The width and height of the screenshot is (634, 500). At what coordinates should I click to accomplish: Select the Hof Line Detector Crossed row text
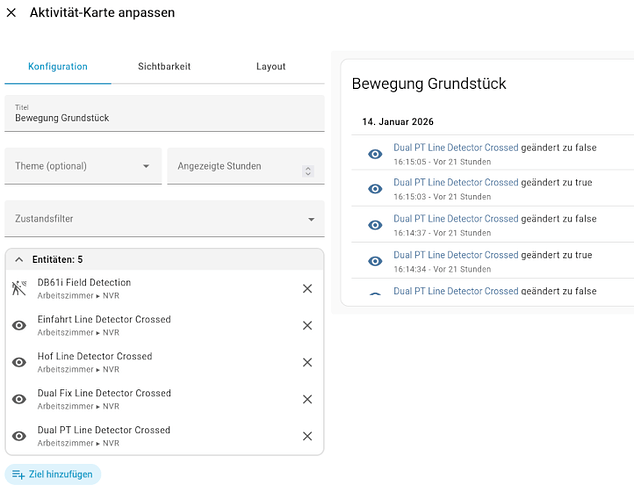pos(95,356)
